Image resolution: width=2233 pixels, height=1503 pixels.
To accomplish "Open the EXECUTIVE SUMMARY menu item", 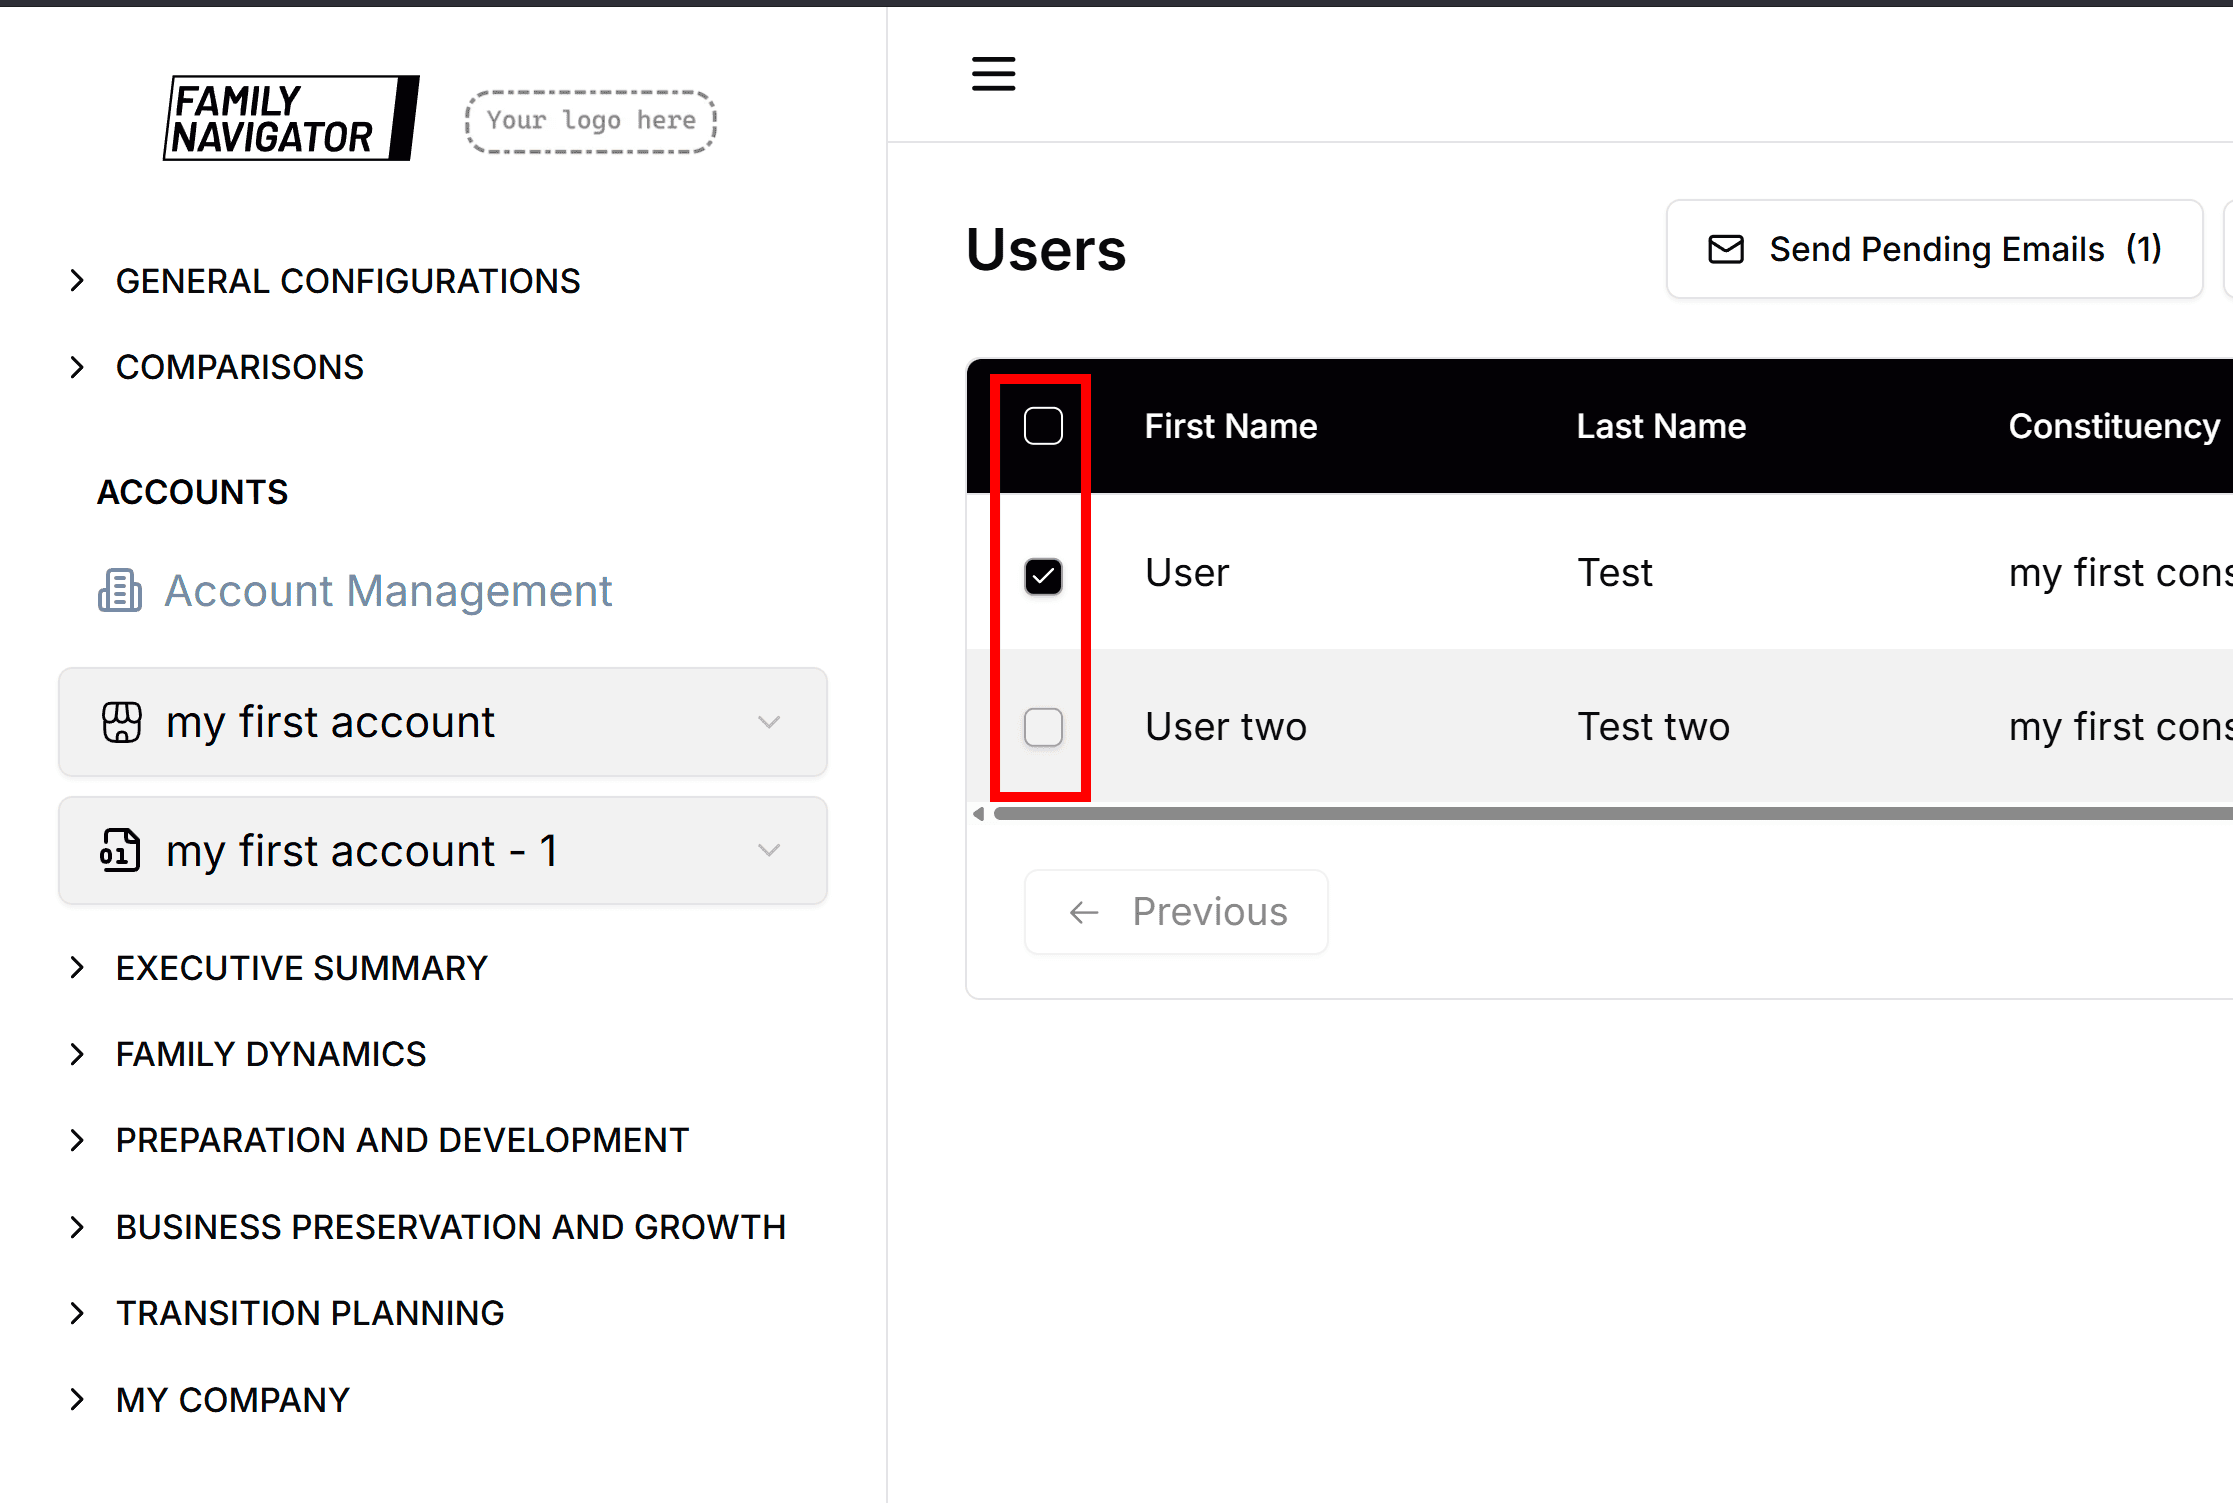I will point(301,967).
